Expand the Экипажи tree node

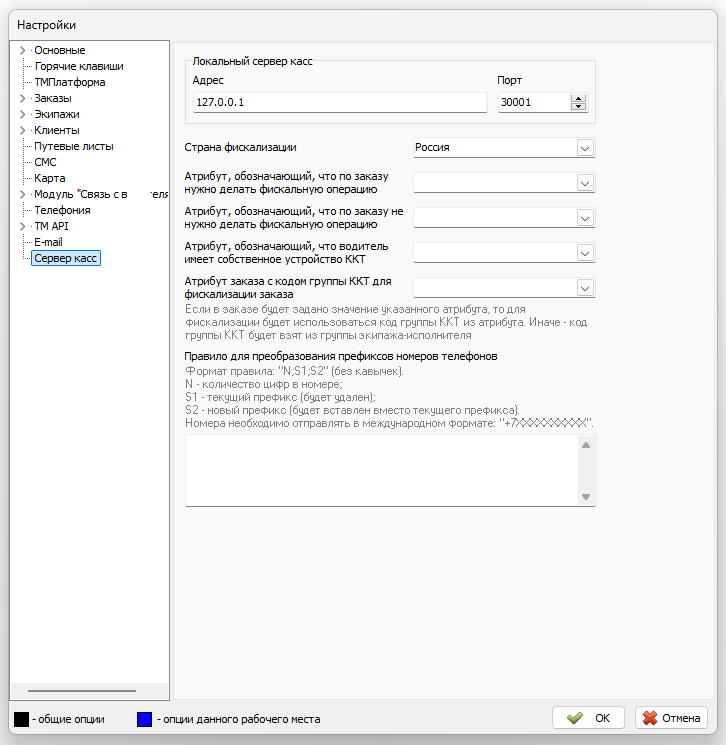22,115
